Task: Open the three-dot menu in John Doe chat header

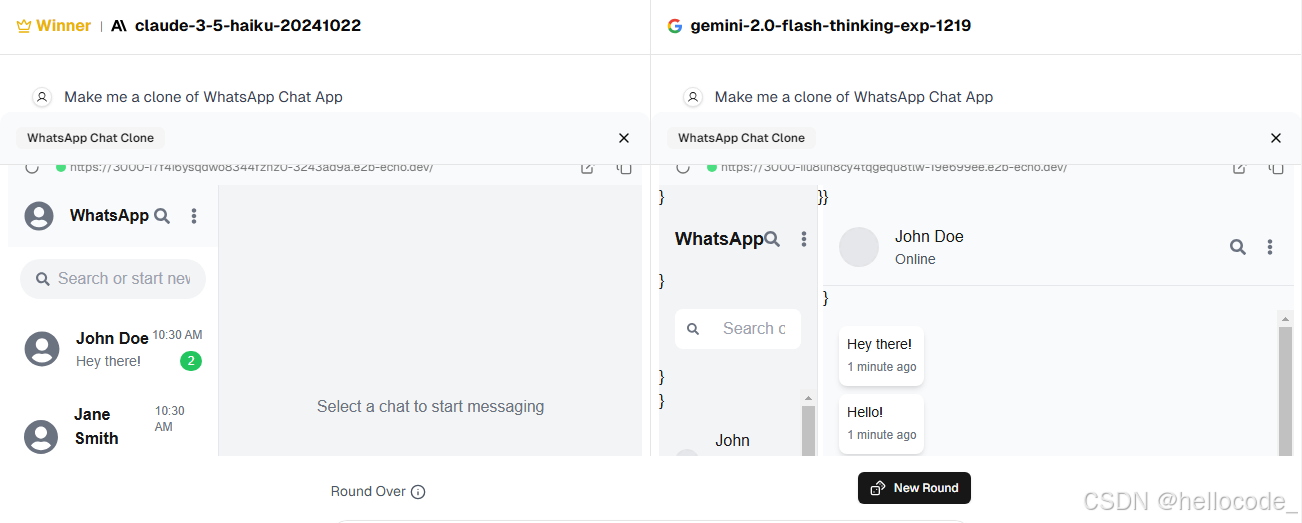Action: coord(1270,247)
